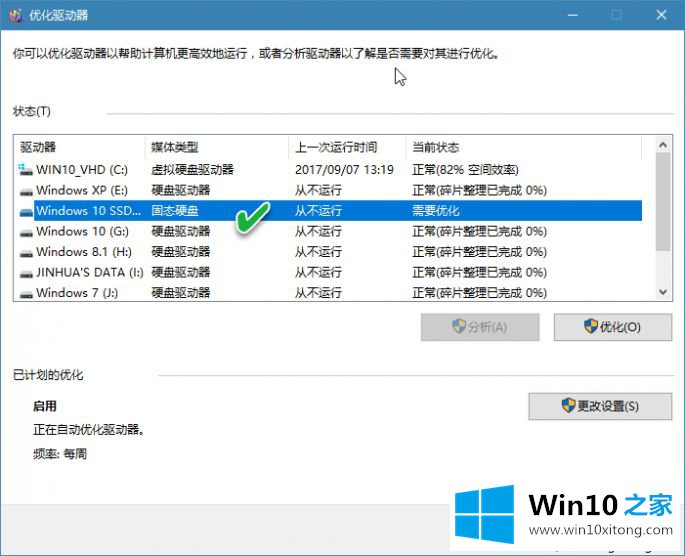Click the 频率: 每周 text
Screen dimensions: 685x556
[x=60, y=454]
